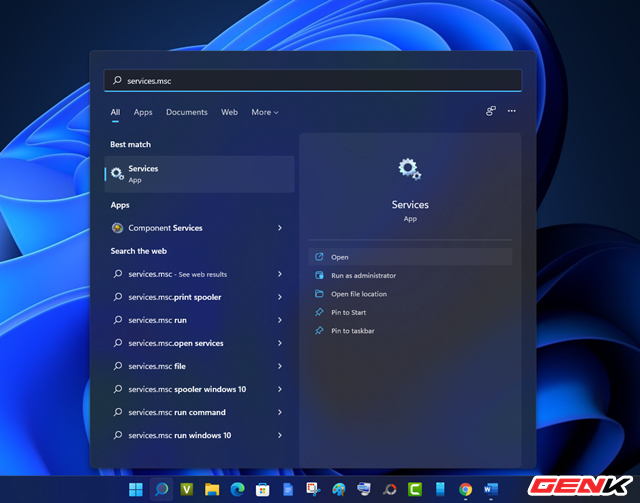Click the Component Services icon
Viewport: 640px width, 503px height.
[x=118, y=228]
